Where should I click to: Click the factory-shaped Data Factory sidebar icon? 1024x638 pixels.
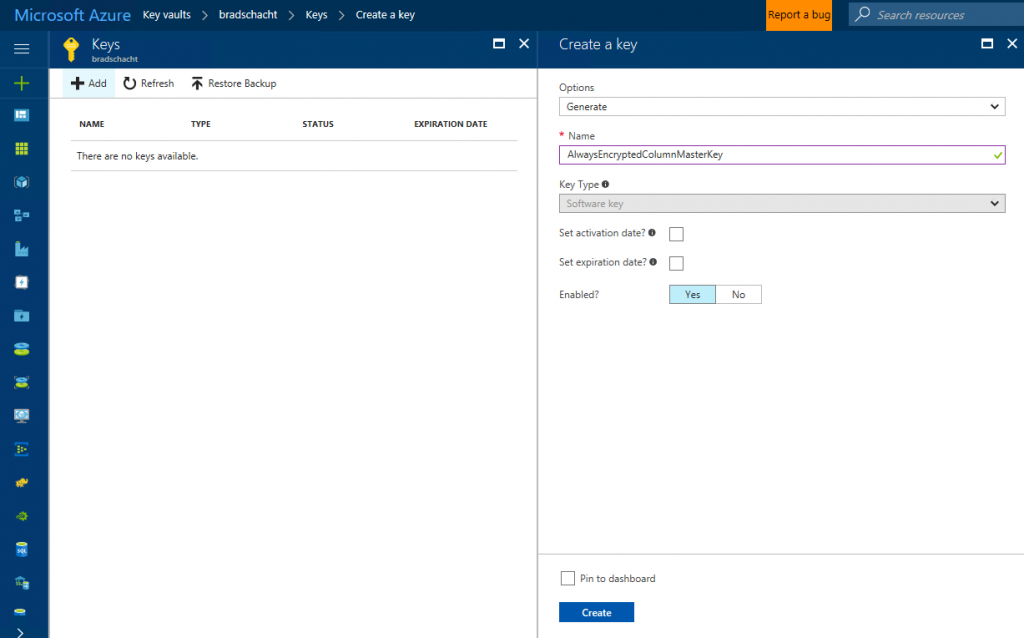pos(22,249)
